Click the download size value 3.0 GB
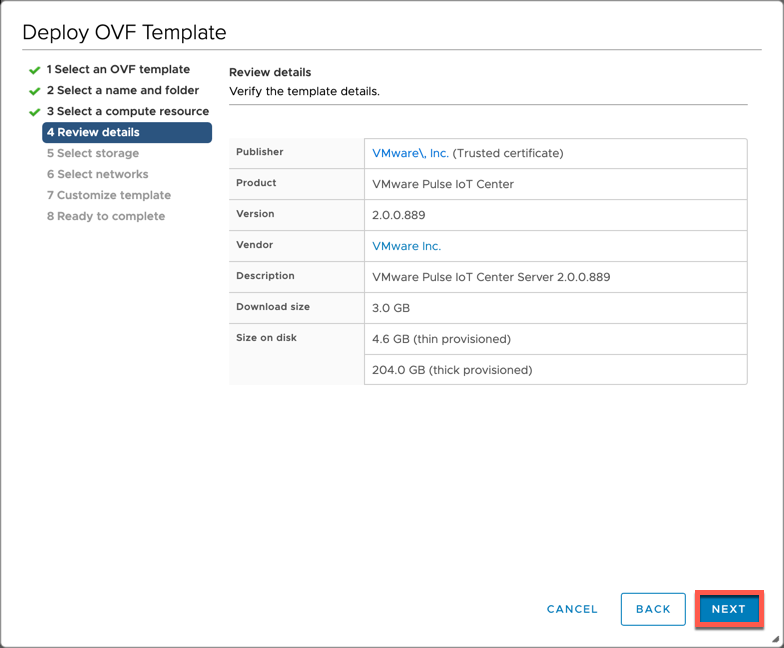Viewport: 784px width, 648px height. (x=391, y=308)
